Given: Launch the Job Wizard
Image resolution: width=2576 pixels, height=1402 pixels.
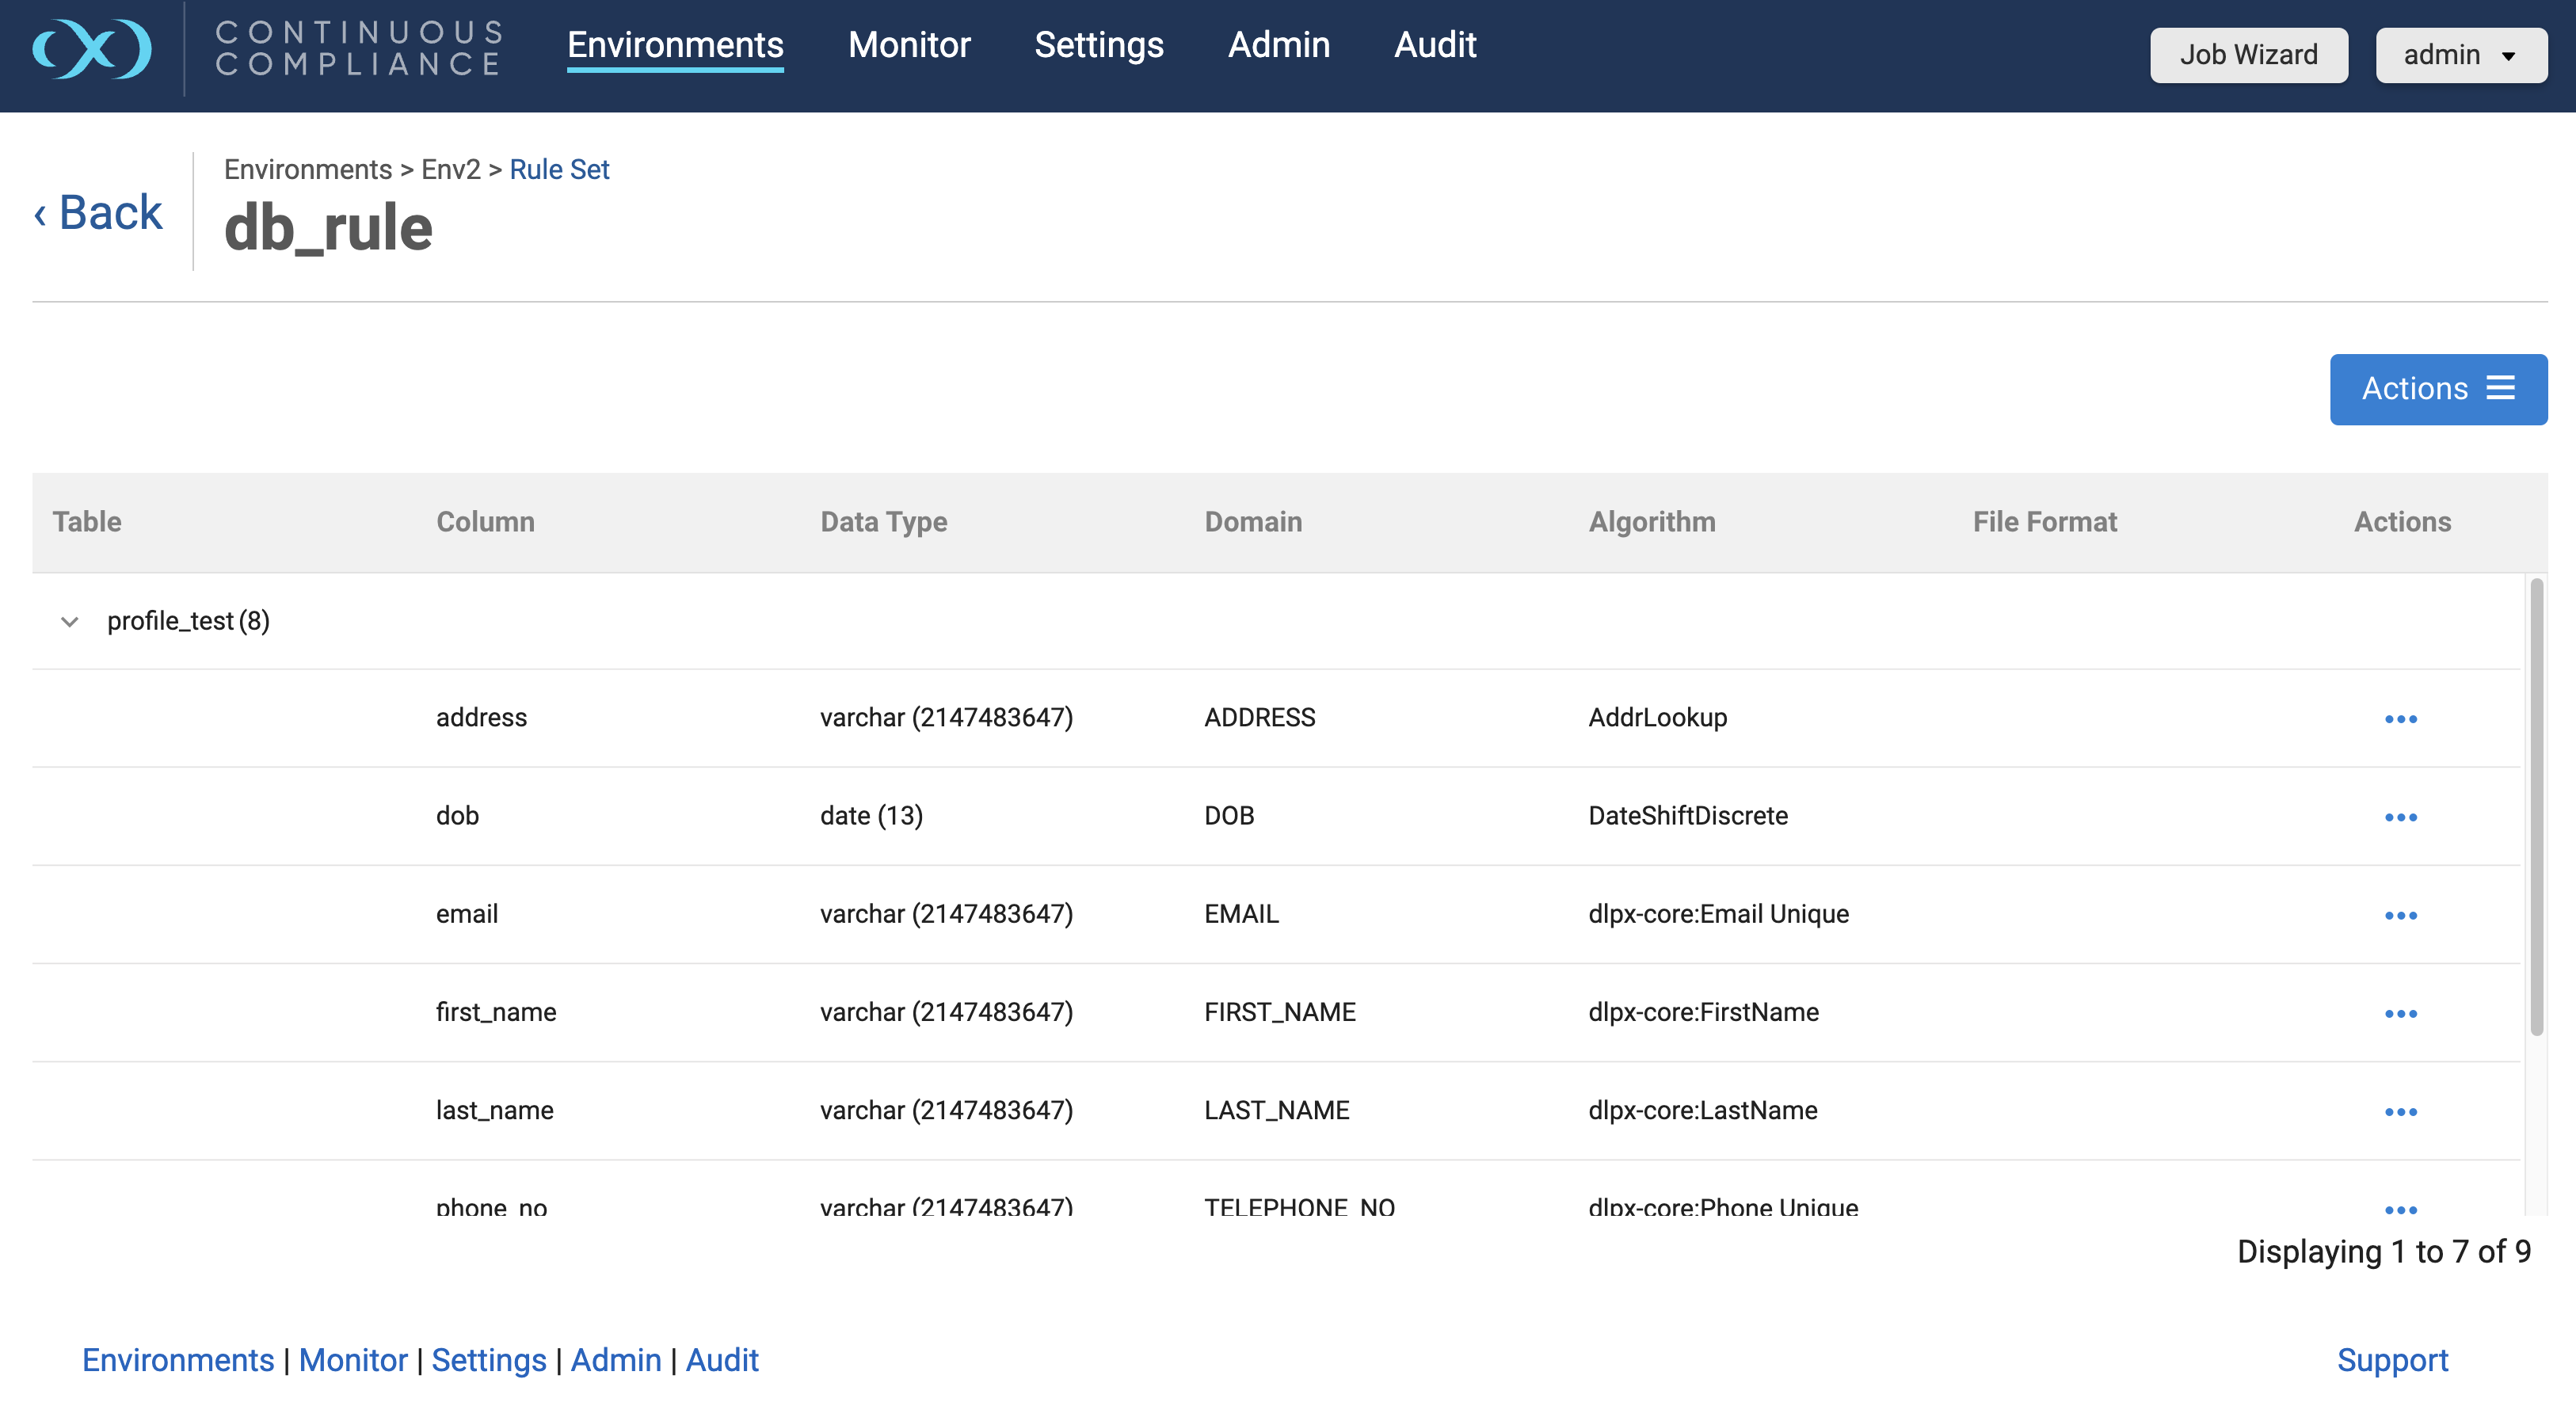Looking at the screenshot, I should click(x=2248, y=55).
